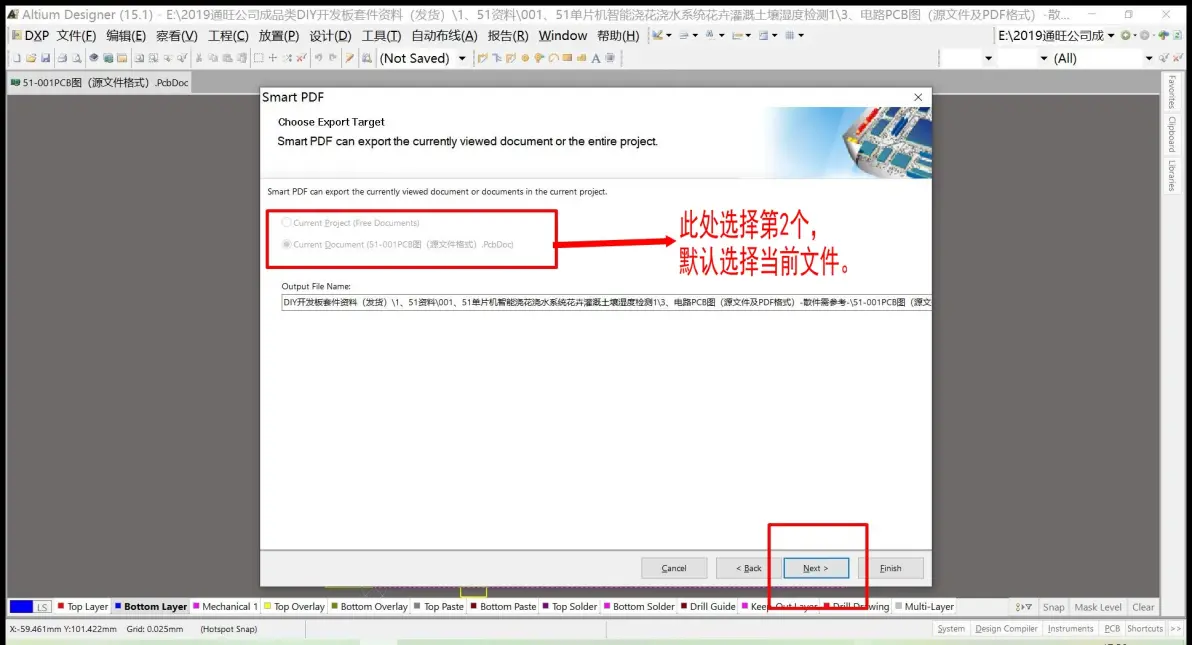Image resolution: width=1192 pixels, height=645 pixels.
Task: Click the Output File Name field
Action: click(606, 302)
